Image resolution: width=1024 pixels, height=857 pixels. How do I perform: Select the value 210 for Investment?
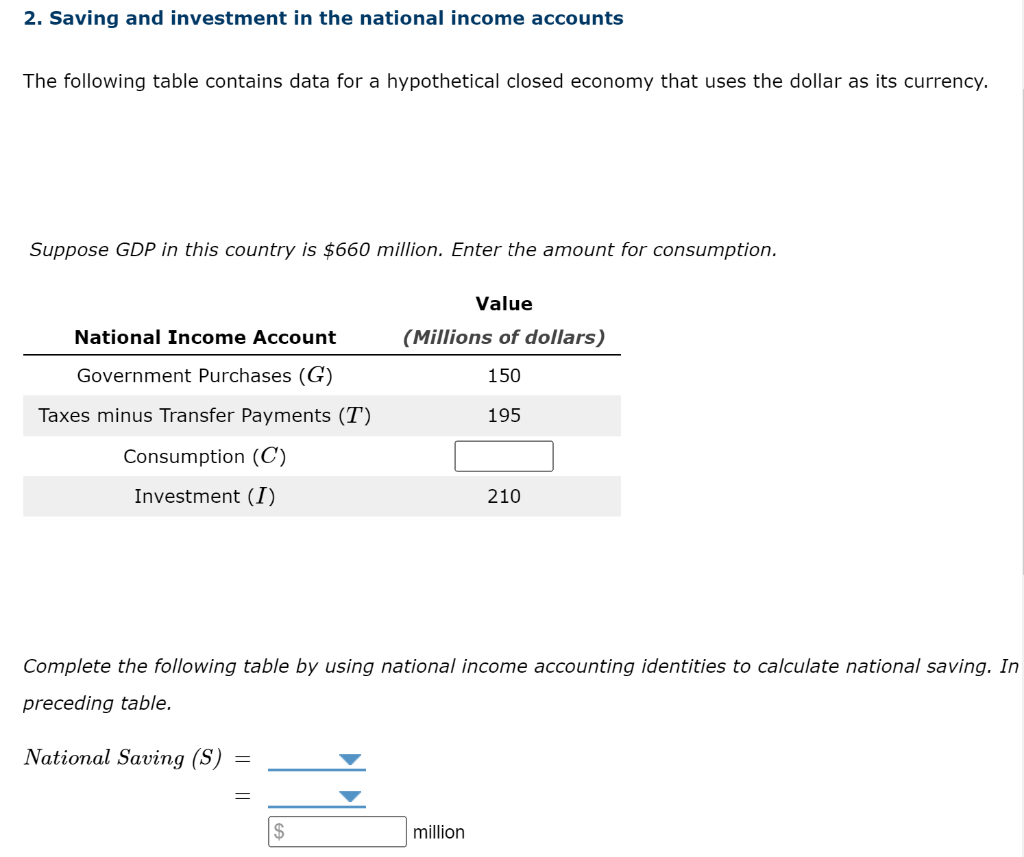coord(504,496)
